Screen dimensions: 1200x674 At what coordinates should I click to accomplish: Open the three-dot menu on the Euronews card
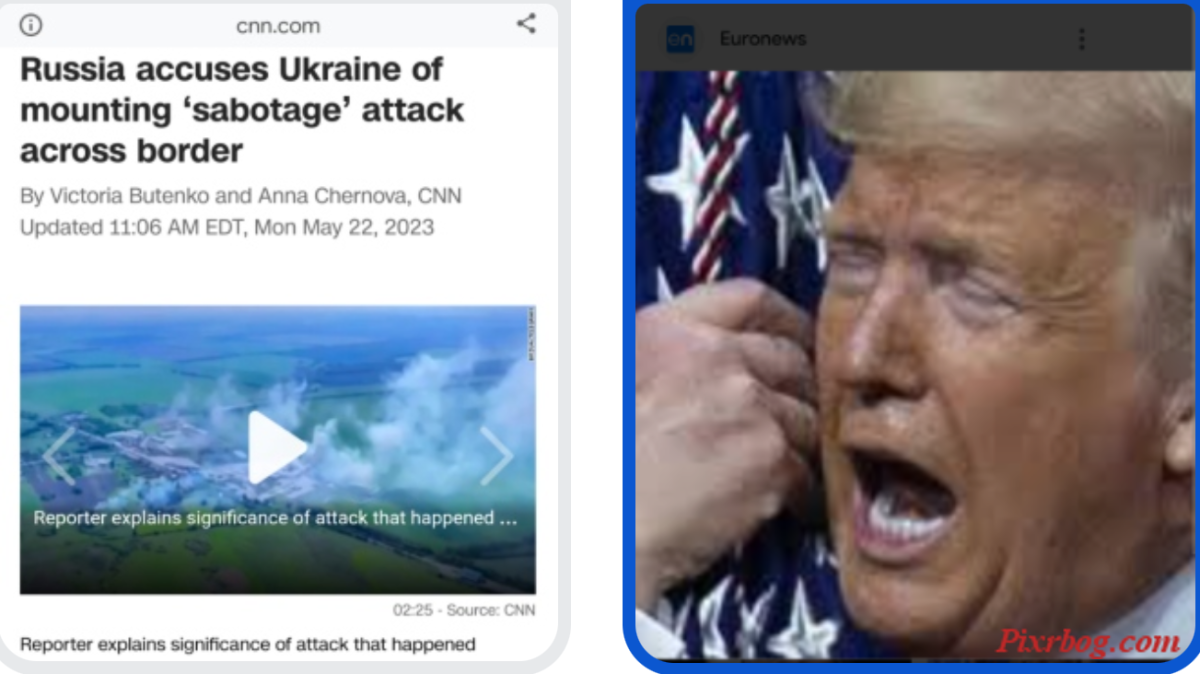tap(1081, 39)
